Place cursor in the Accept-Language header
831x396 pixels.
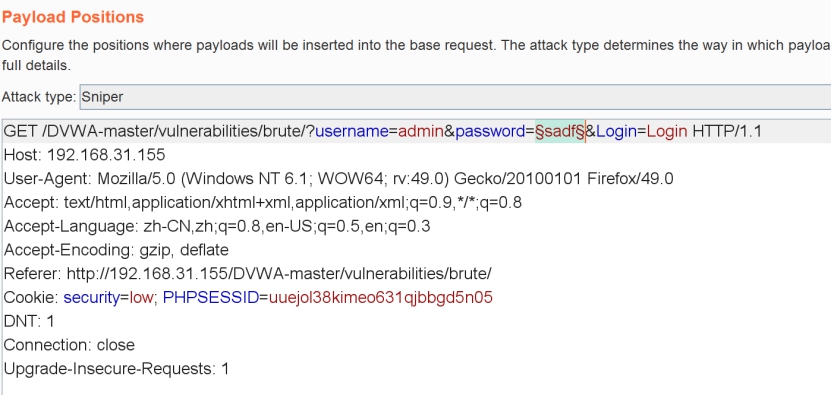(x=217, y=226)
